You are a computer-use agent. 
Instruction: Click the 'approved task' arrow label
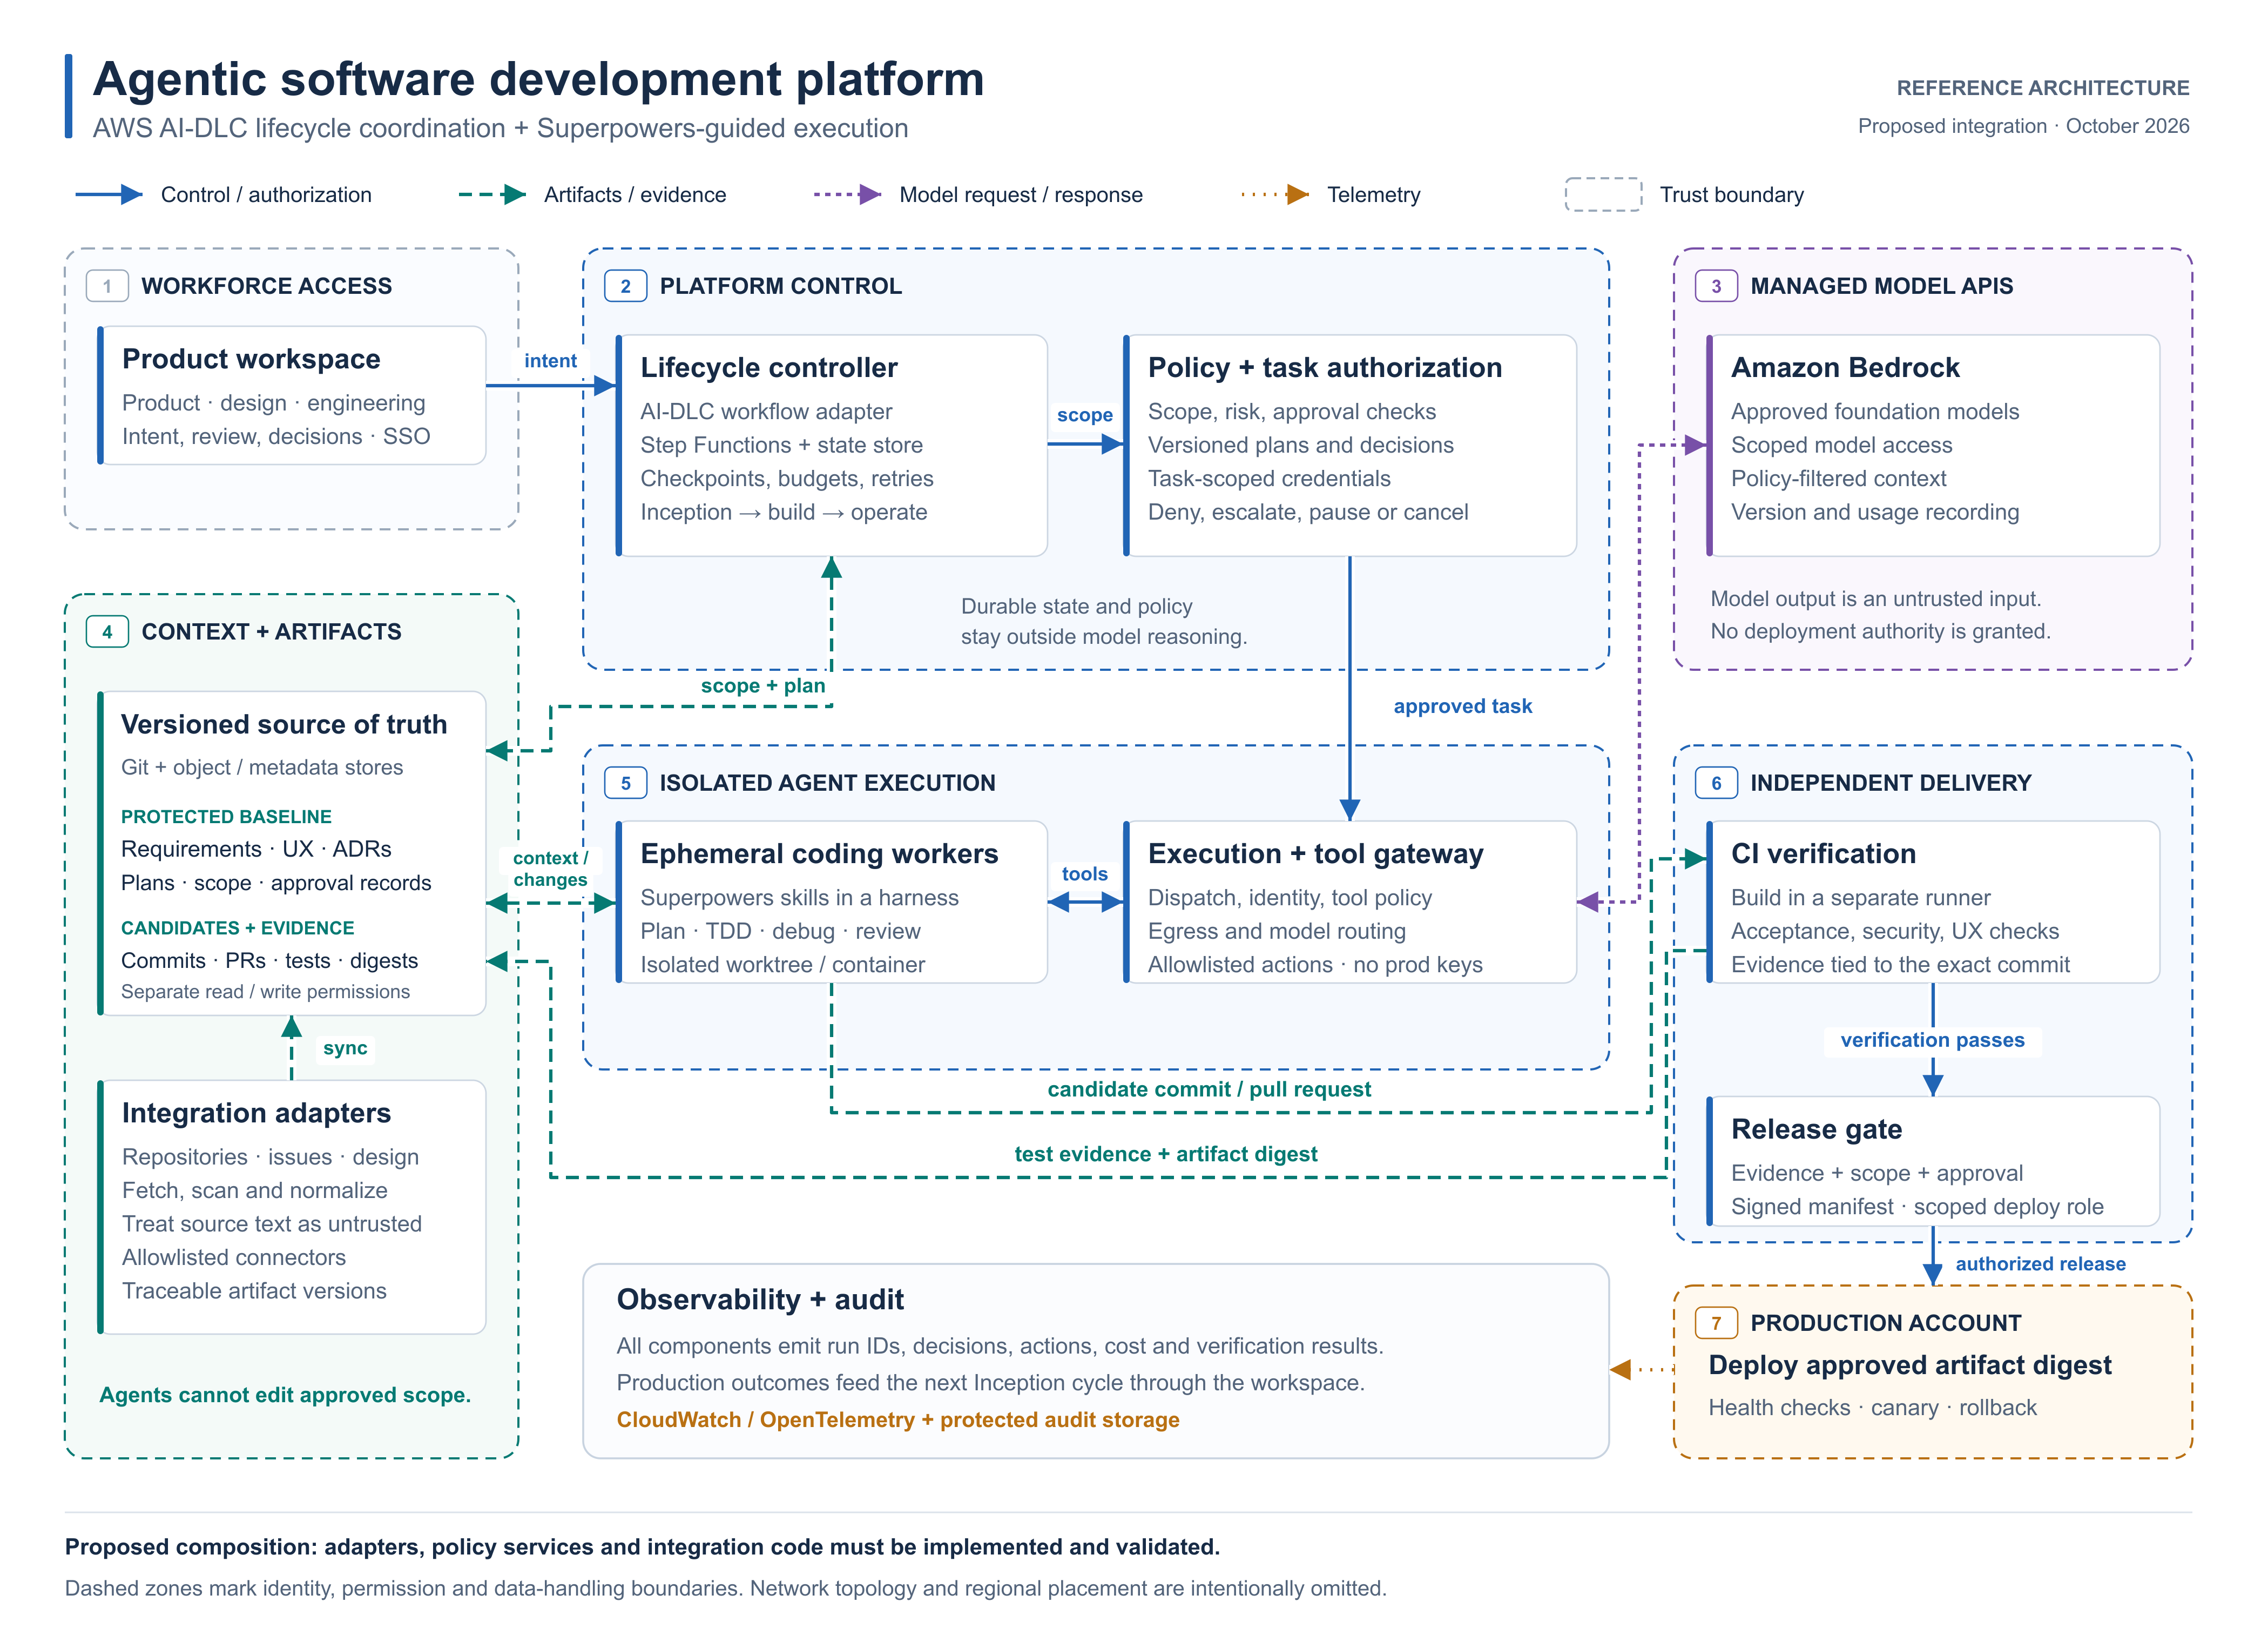pyautogui.click(x=1463, y=706)
